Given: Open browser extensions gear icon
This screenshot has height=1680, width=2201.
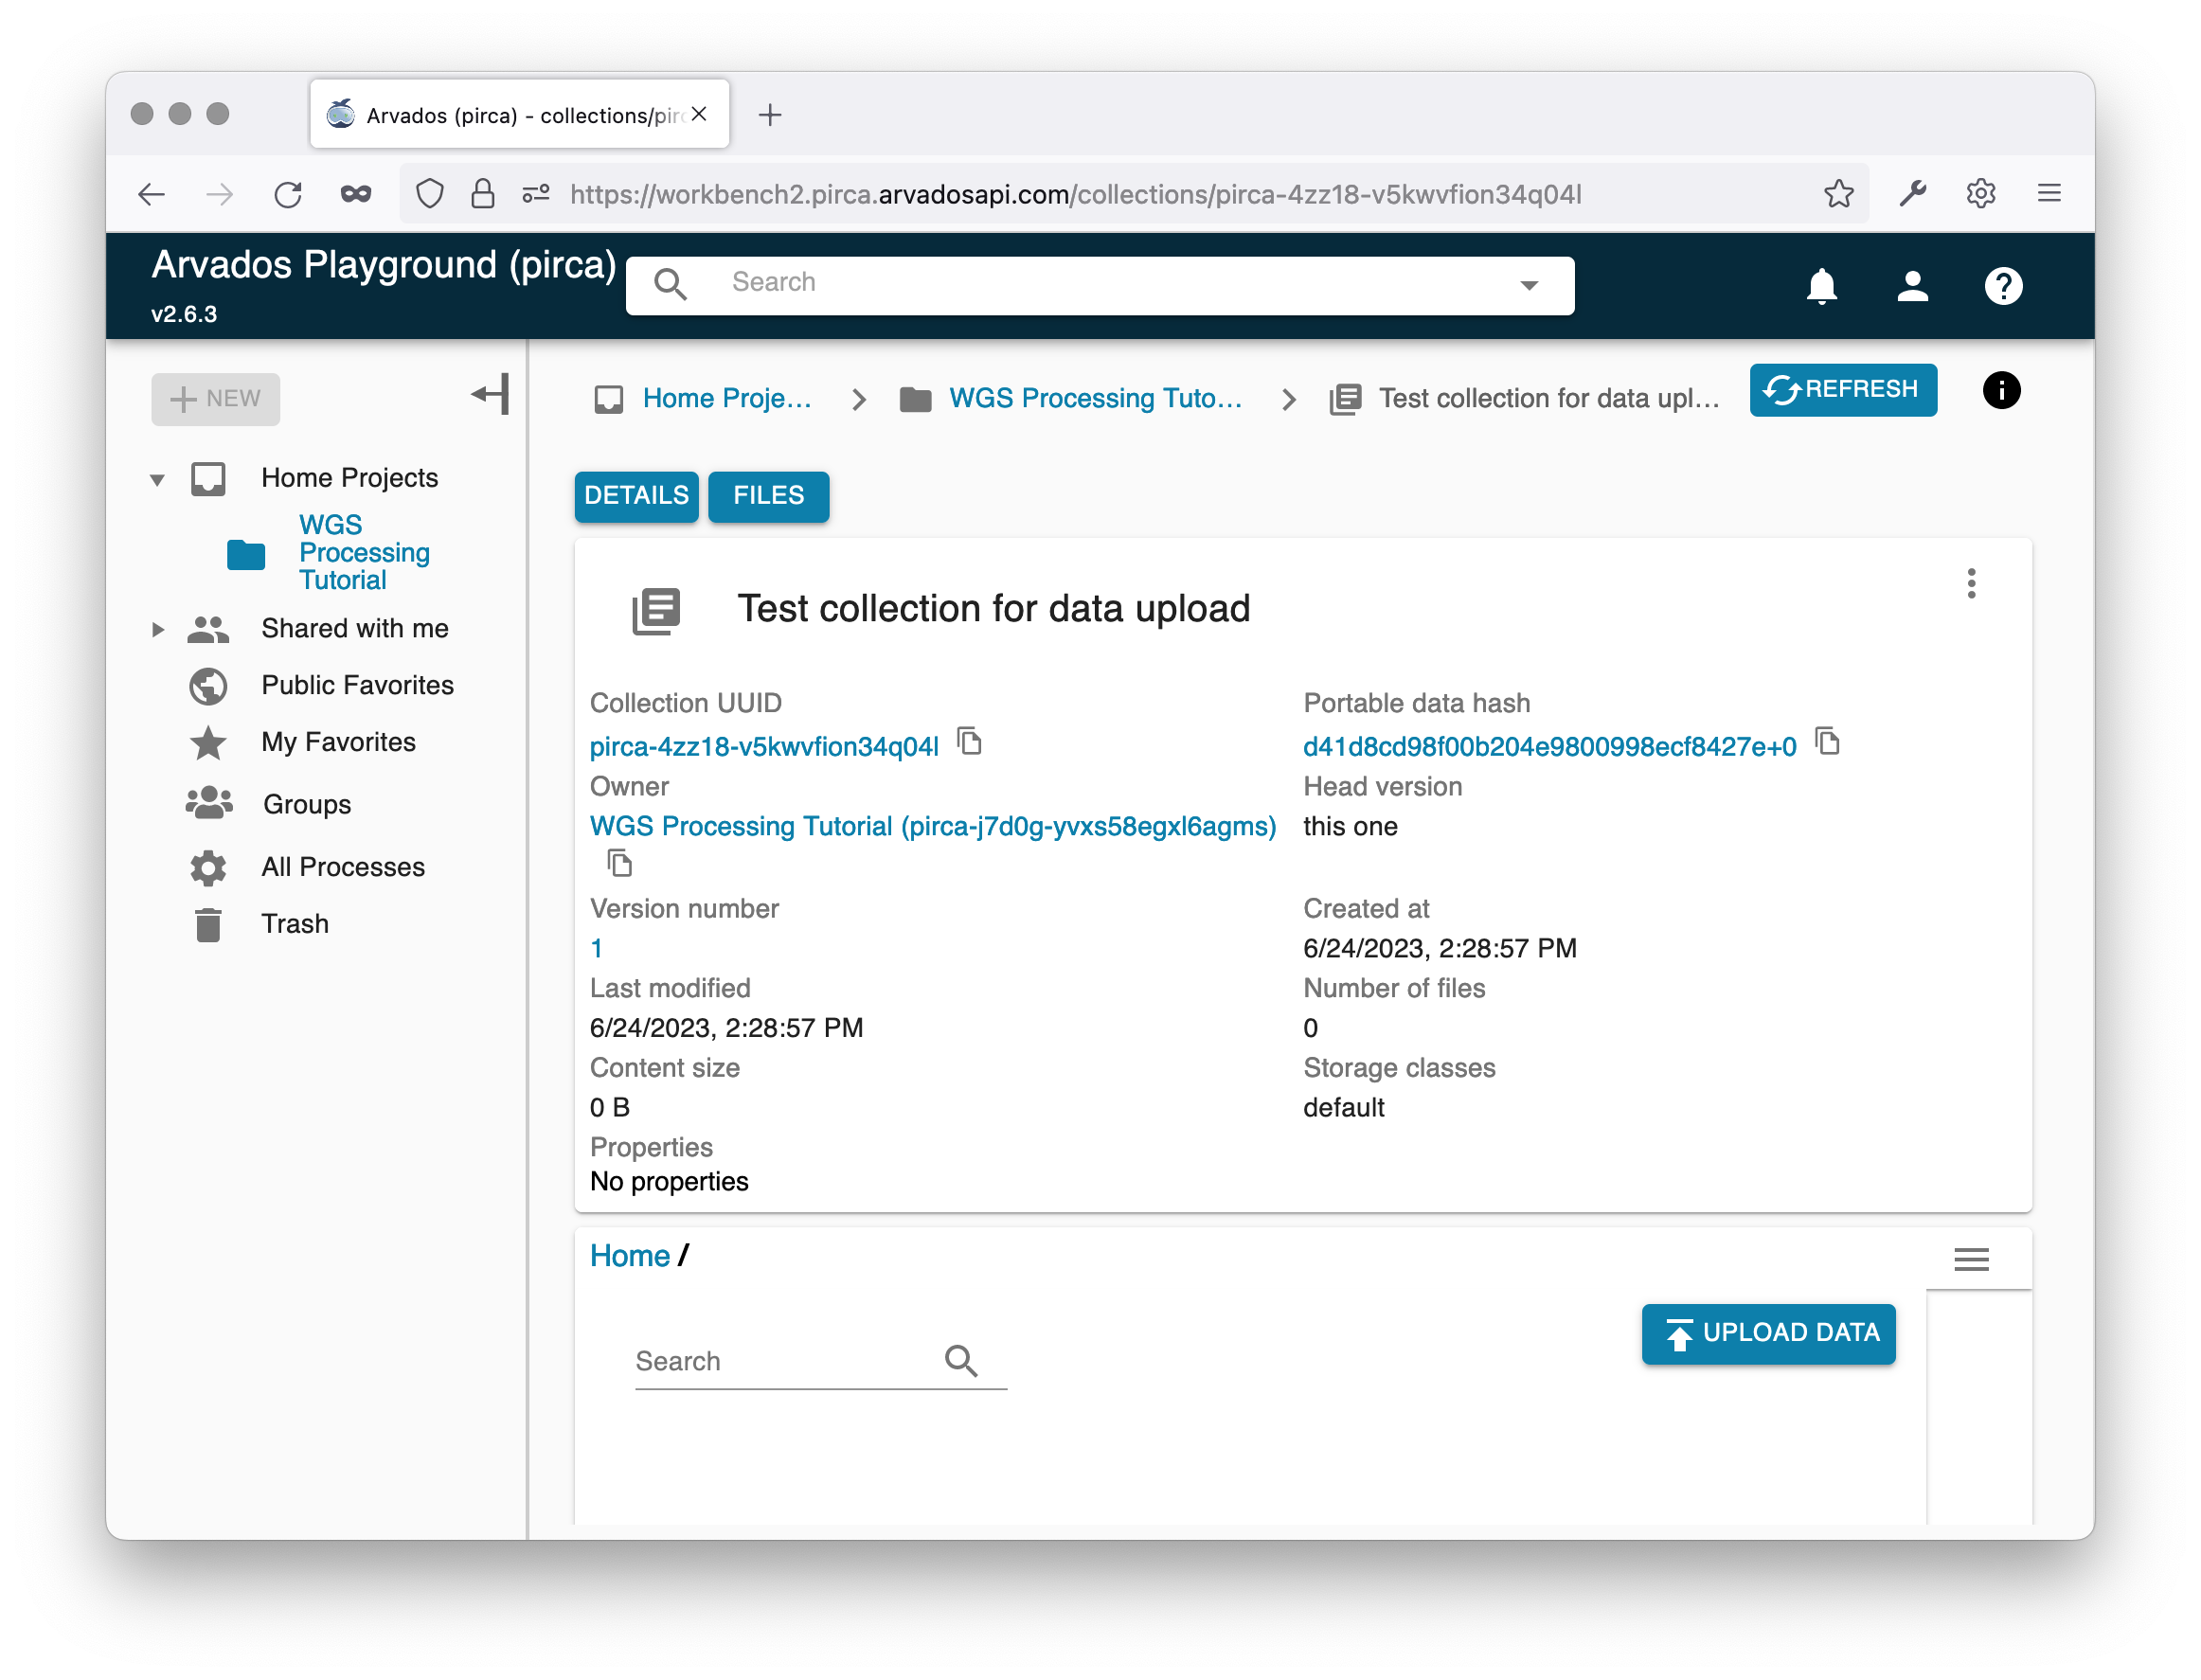Looking at the screenshot, I should [x=1980, y=193].
